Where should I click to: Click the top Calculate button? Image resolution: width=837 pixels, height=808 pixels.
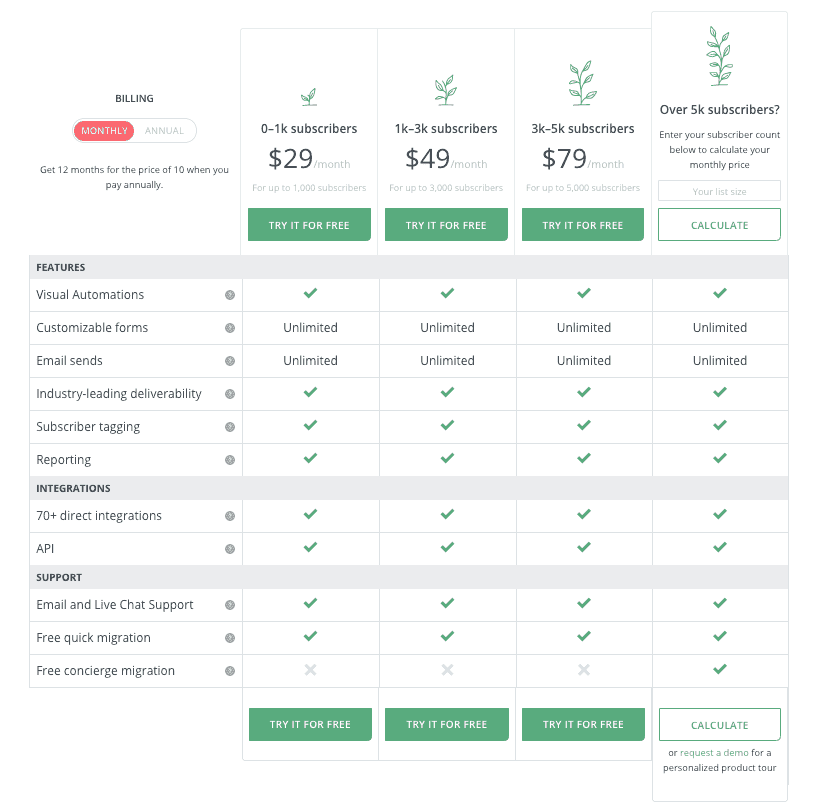(719, 225)
